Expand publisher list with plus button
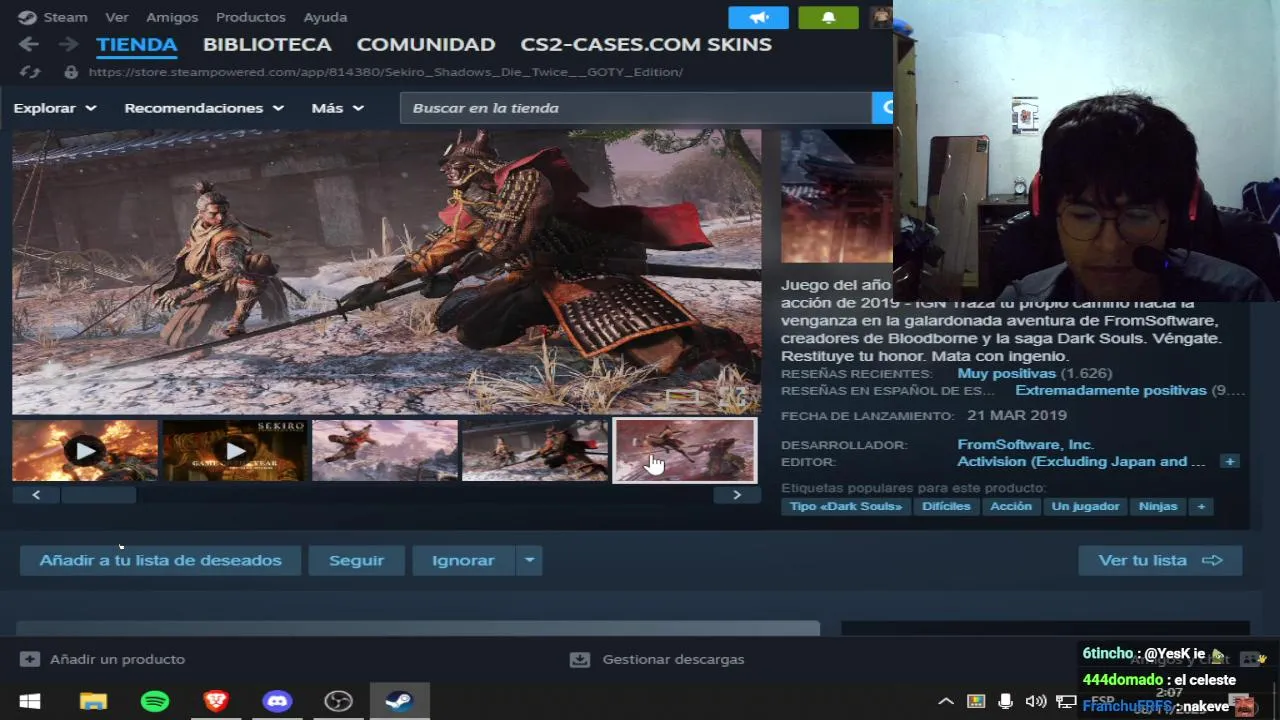 point(1229,461)
